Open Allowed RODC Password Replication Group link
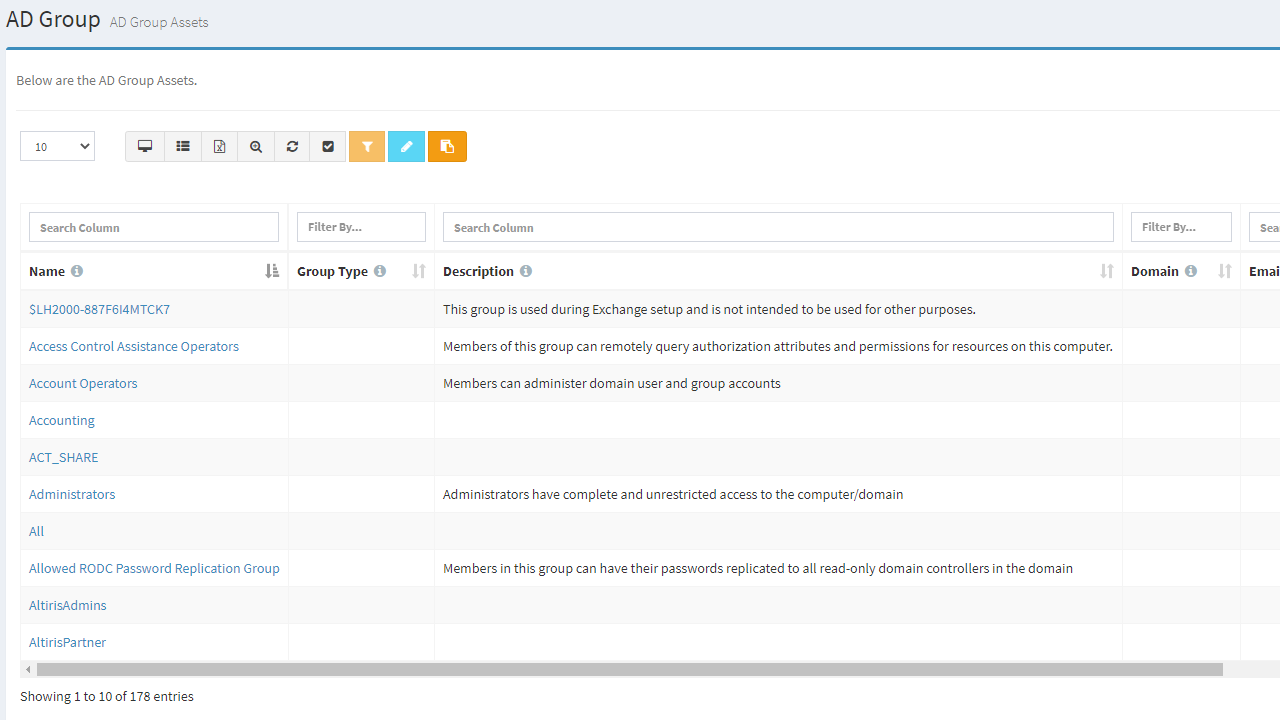The image size is (1280, 720). point(154,568)
